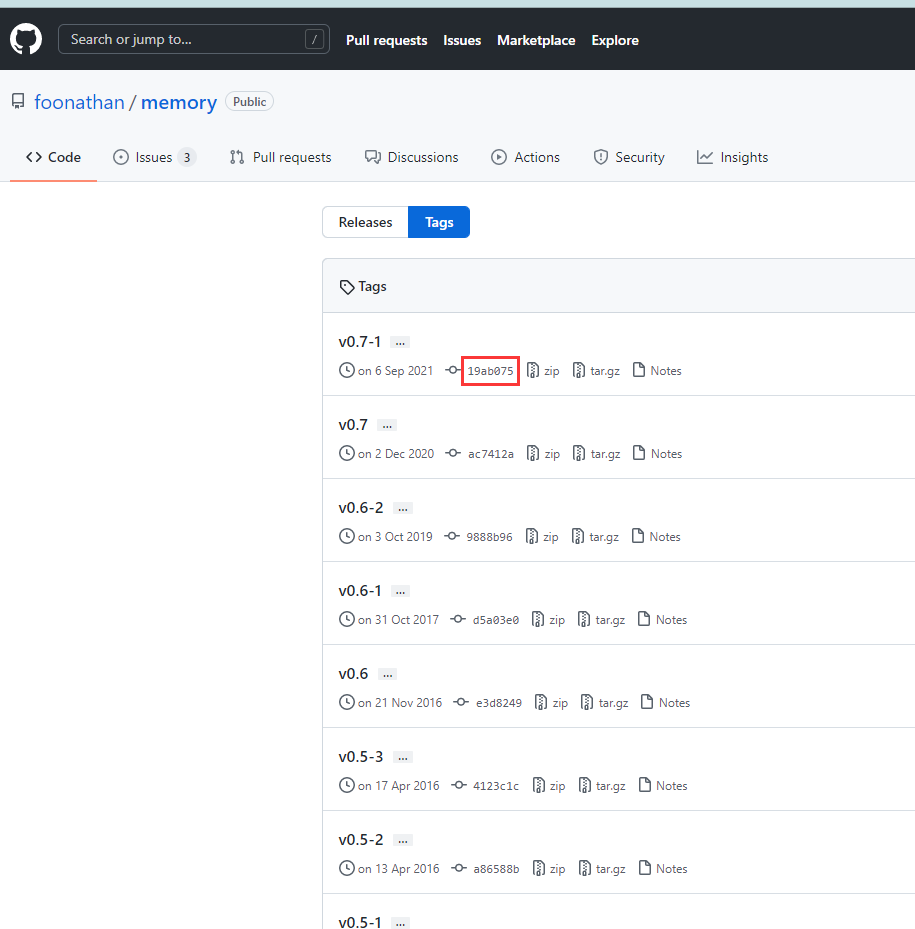Expand the ellipsis next to v0.6-2
Viewport: 915px width, 929px height.
click(402, 507)
